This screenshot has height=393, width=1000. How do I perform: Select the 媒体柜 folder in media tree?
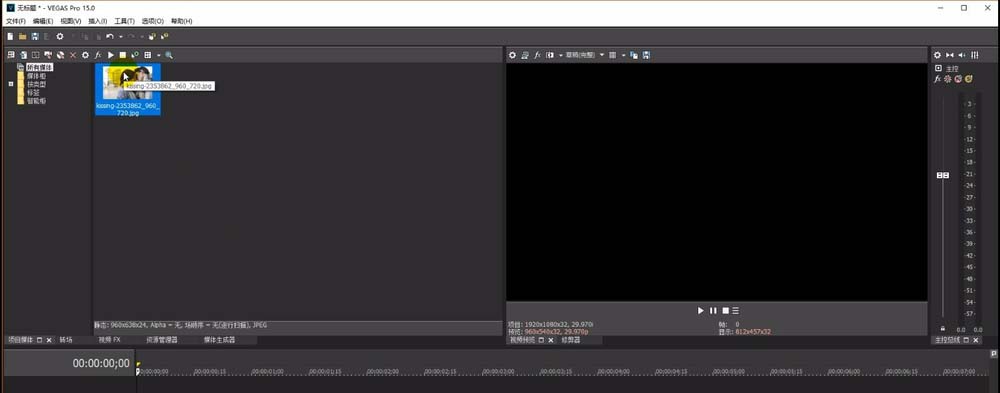tap(36, 75)
